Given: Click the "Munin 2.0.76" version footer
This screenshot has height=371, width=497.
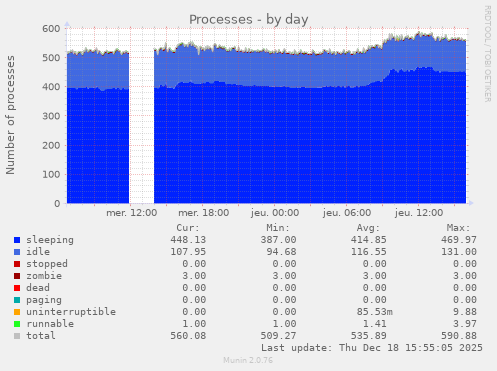Looking at the screenshot, I should click(x=248, y=360).
